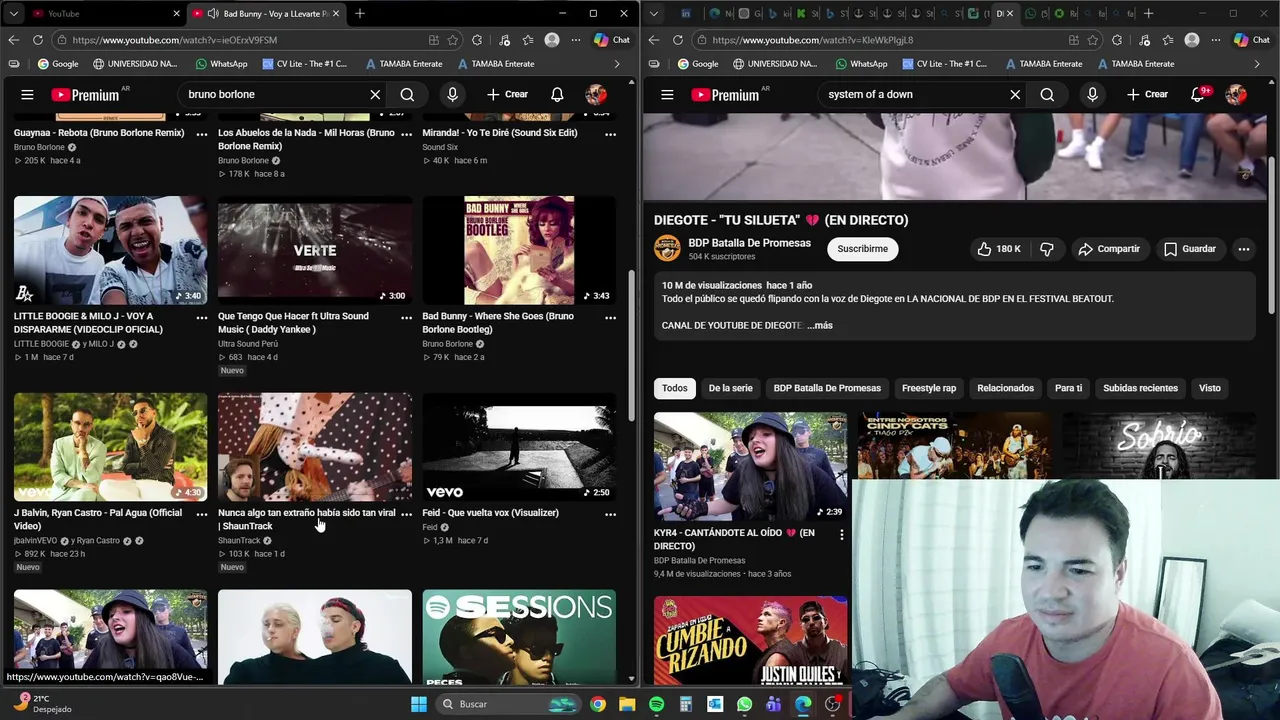Click search magnifier in right YouTube window
This screenshot has width=1280, height=720.
click(1047, 94)
